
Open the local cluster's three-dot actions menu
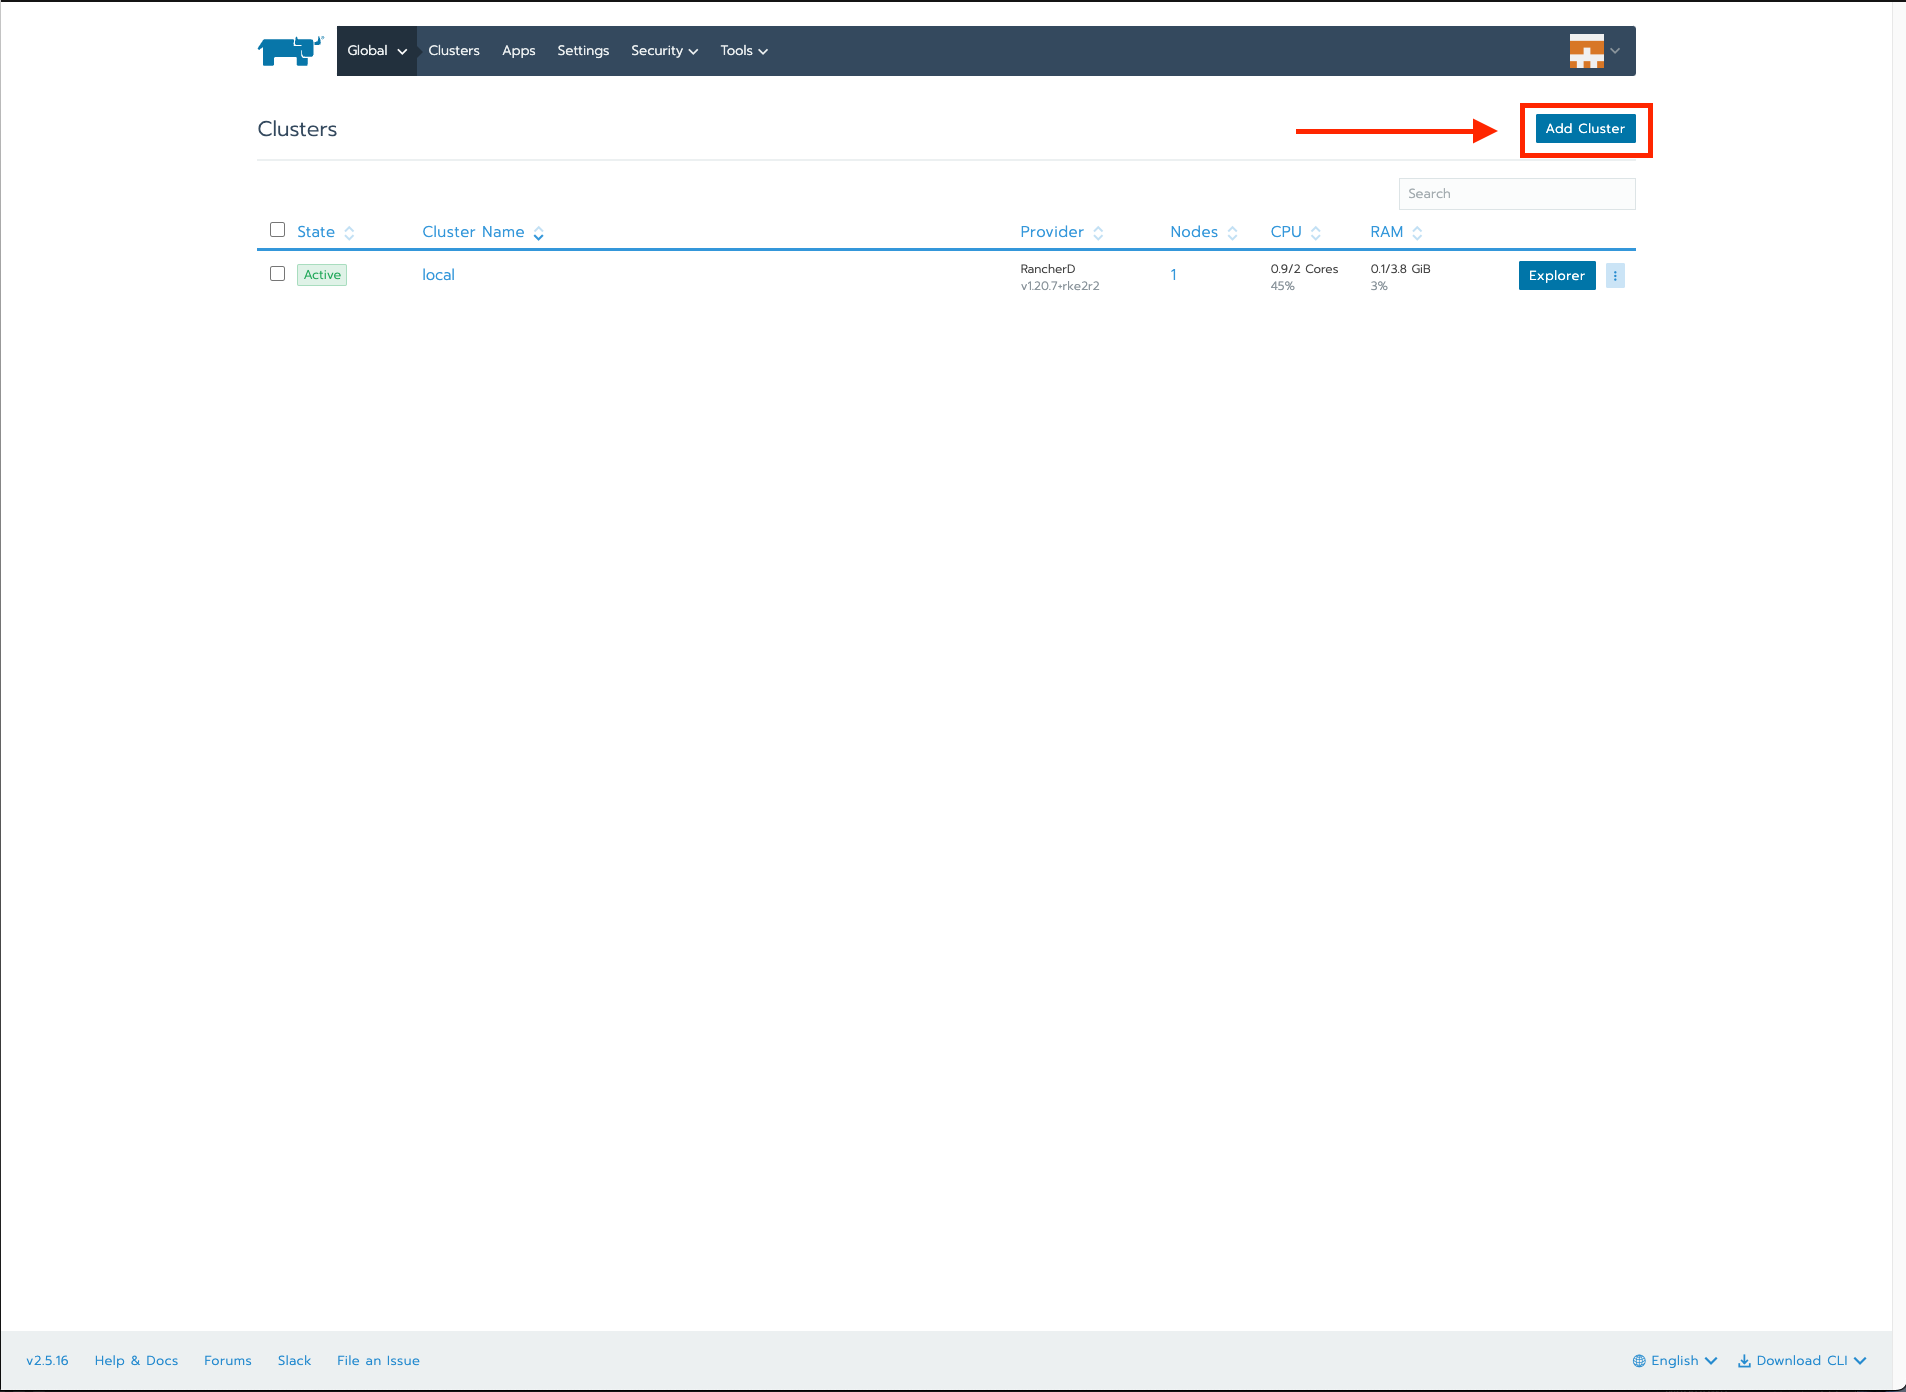coord(1615,276)
